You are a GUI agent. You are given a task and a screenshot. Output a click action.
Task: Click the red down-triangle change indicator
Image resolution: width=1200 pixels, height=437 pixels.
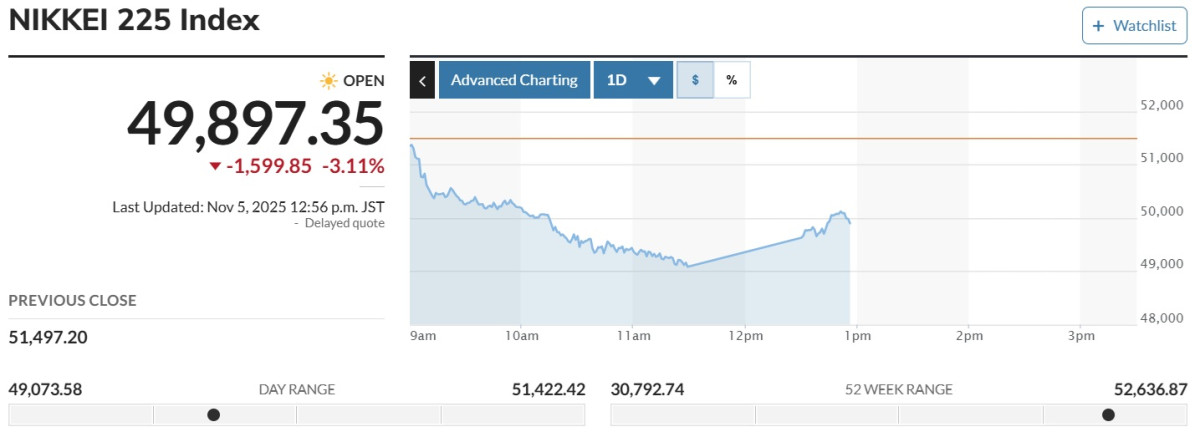[215, 166]
